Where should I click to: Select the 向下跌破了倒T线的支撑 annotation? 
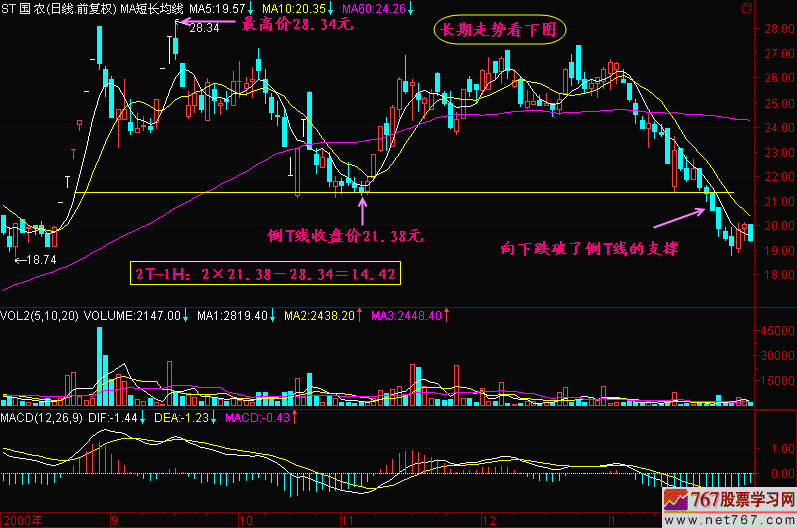coord(589,247)
